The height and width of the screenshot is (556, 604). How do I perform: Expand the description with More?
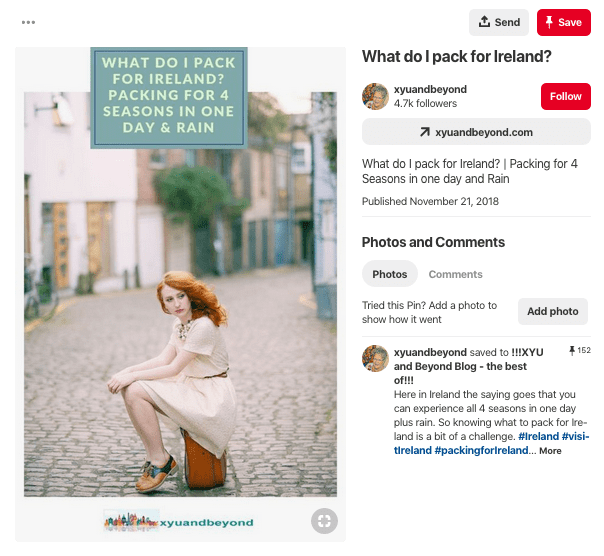click(550, 451)
